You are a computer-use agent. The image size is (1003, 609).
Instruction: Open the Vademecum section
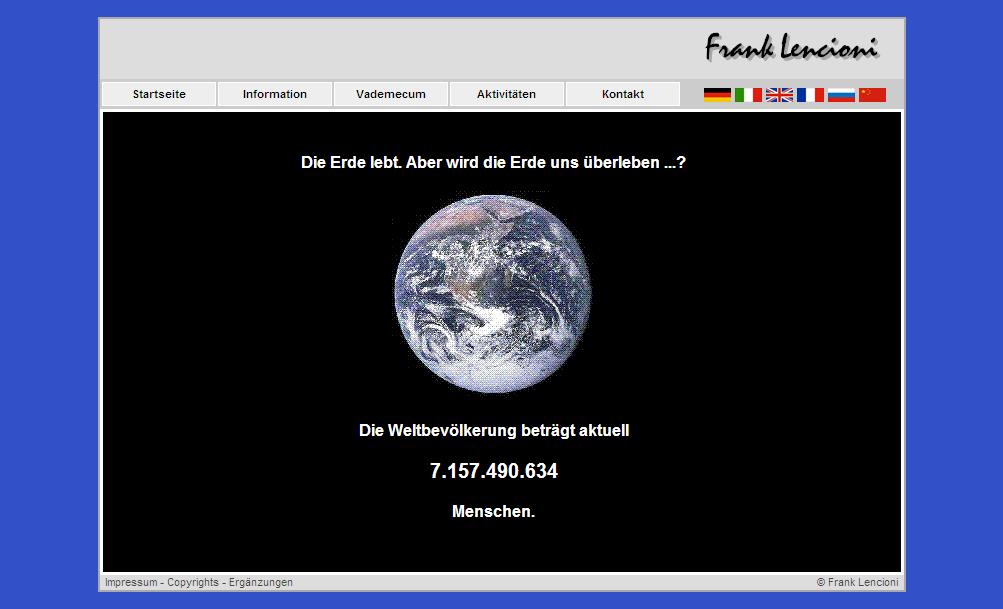tap(391, 94)
